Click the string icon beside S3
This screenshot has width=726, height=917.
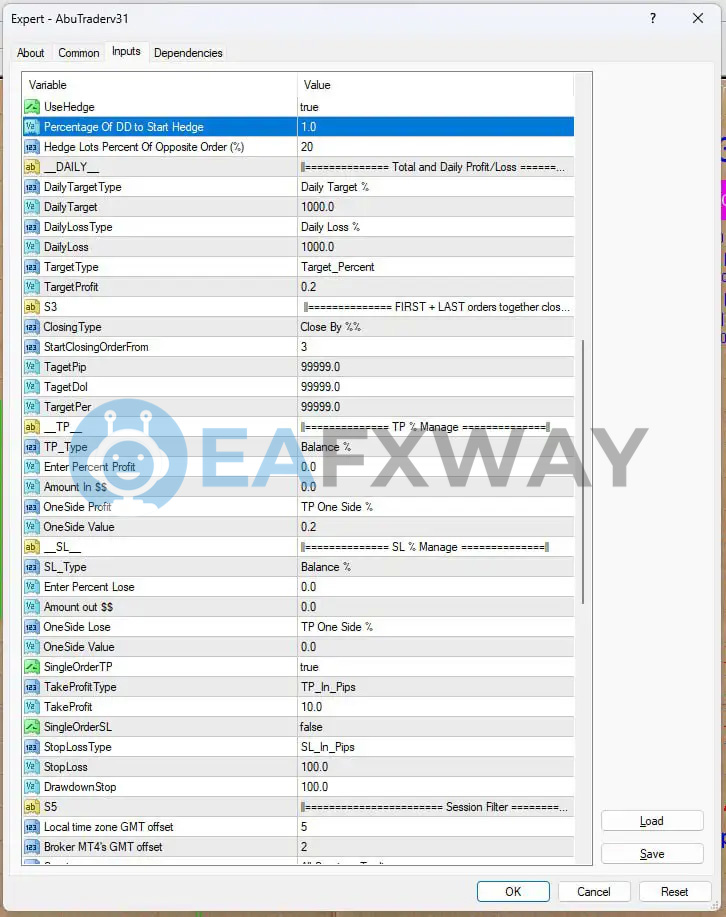[x=32, y=306]
